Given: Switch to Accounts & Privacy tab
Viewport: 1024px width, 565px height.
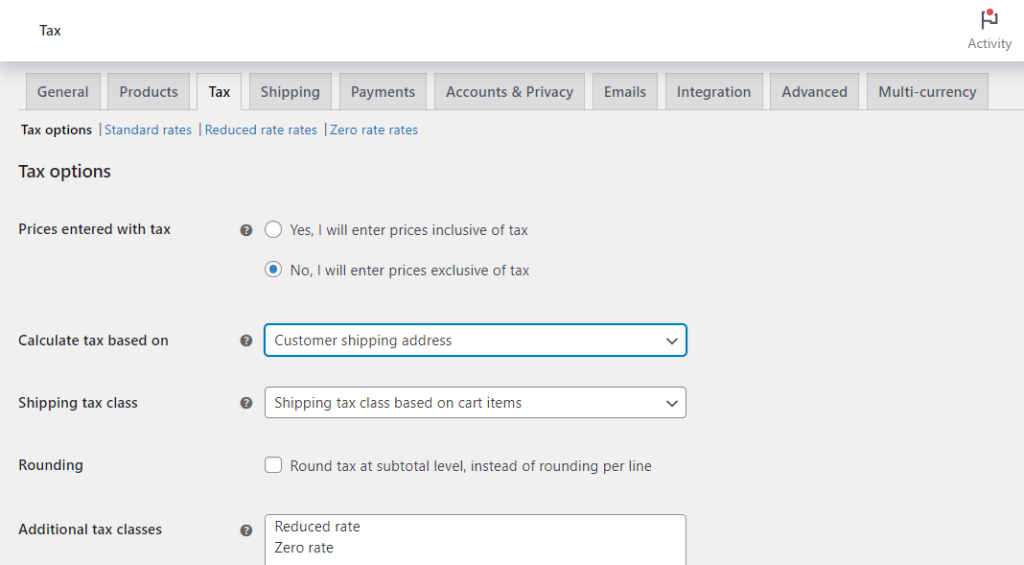Looking at the screenshot, I should 509,92.
